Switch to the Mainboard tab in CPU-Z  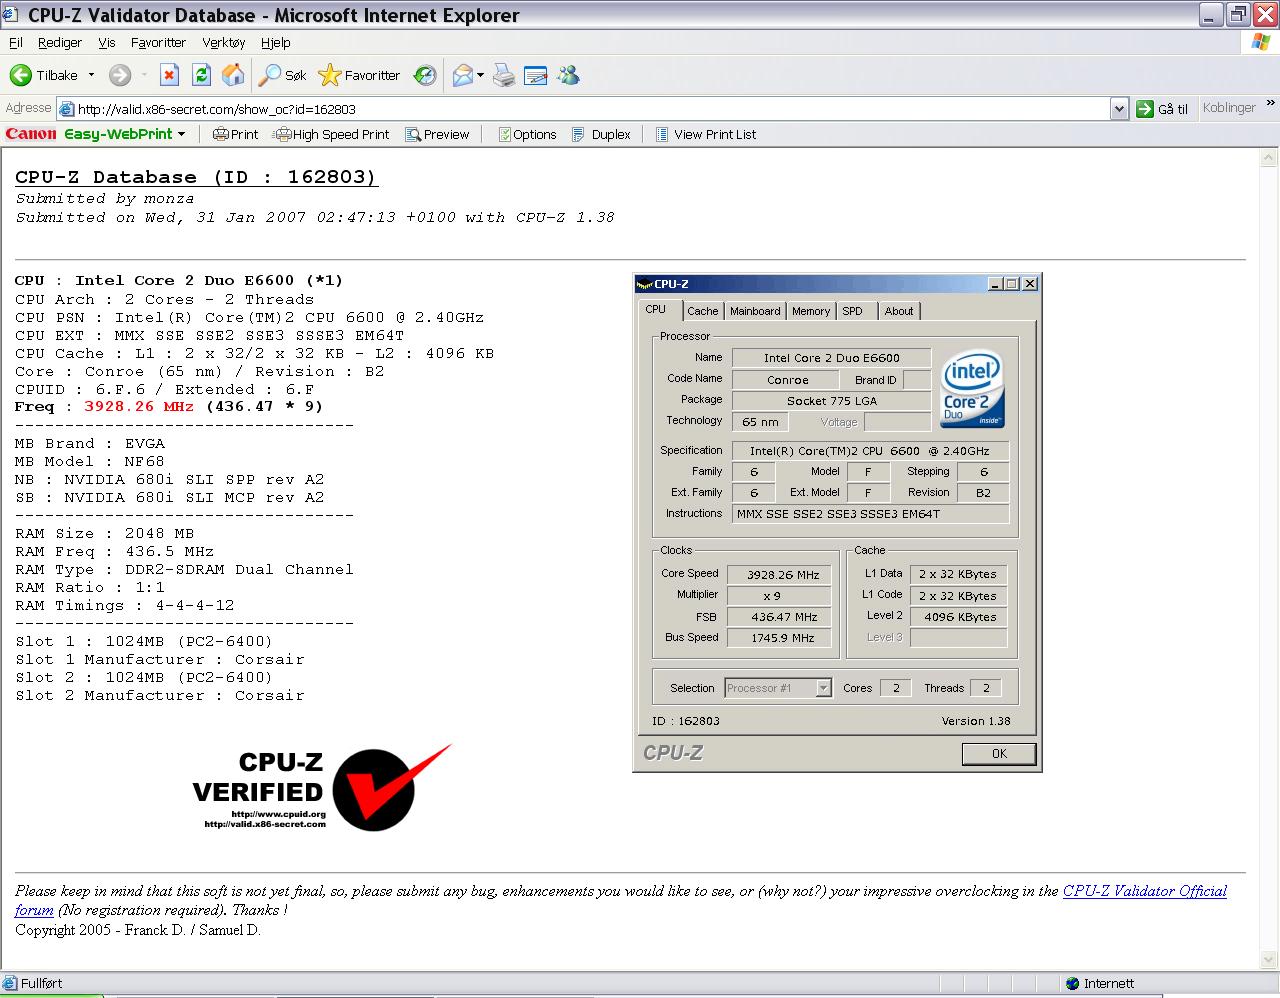[x=755, y=311]
